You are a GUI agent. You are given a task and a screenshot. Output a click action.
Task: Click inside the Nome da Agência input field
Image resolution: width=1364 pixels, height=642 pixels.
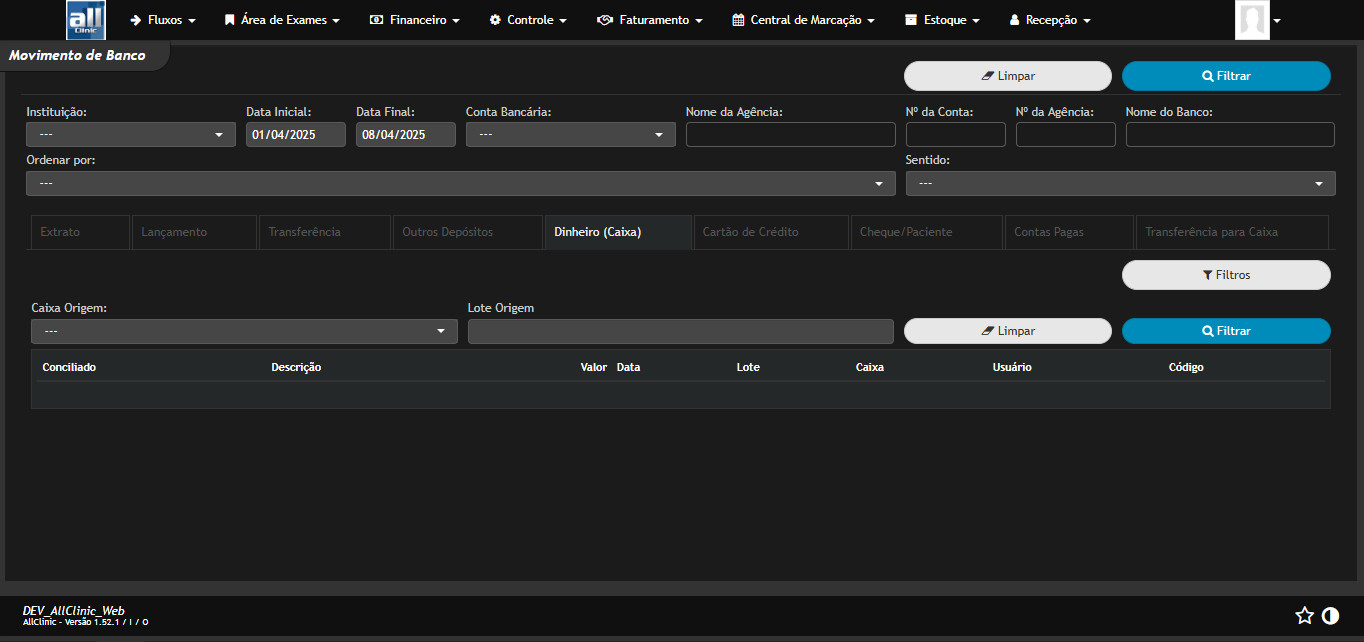[790, 133]
